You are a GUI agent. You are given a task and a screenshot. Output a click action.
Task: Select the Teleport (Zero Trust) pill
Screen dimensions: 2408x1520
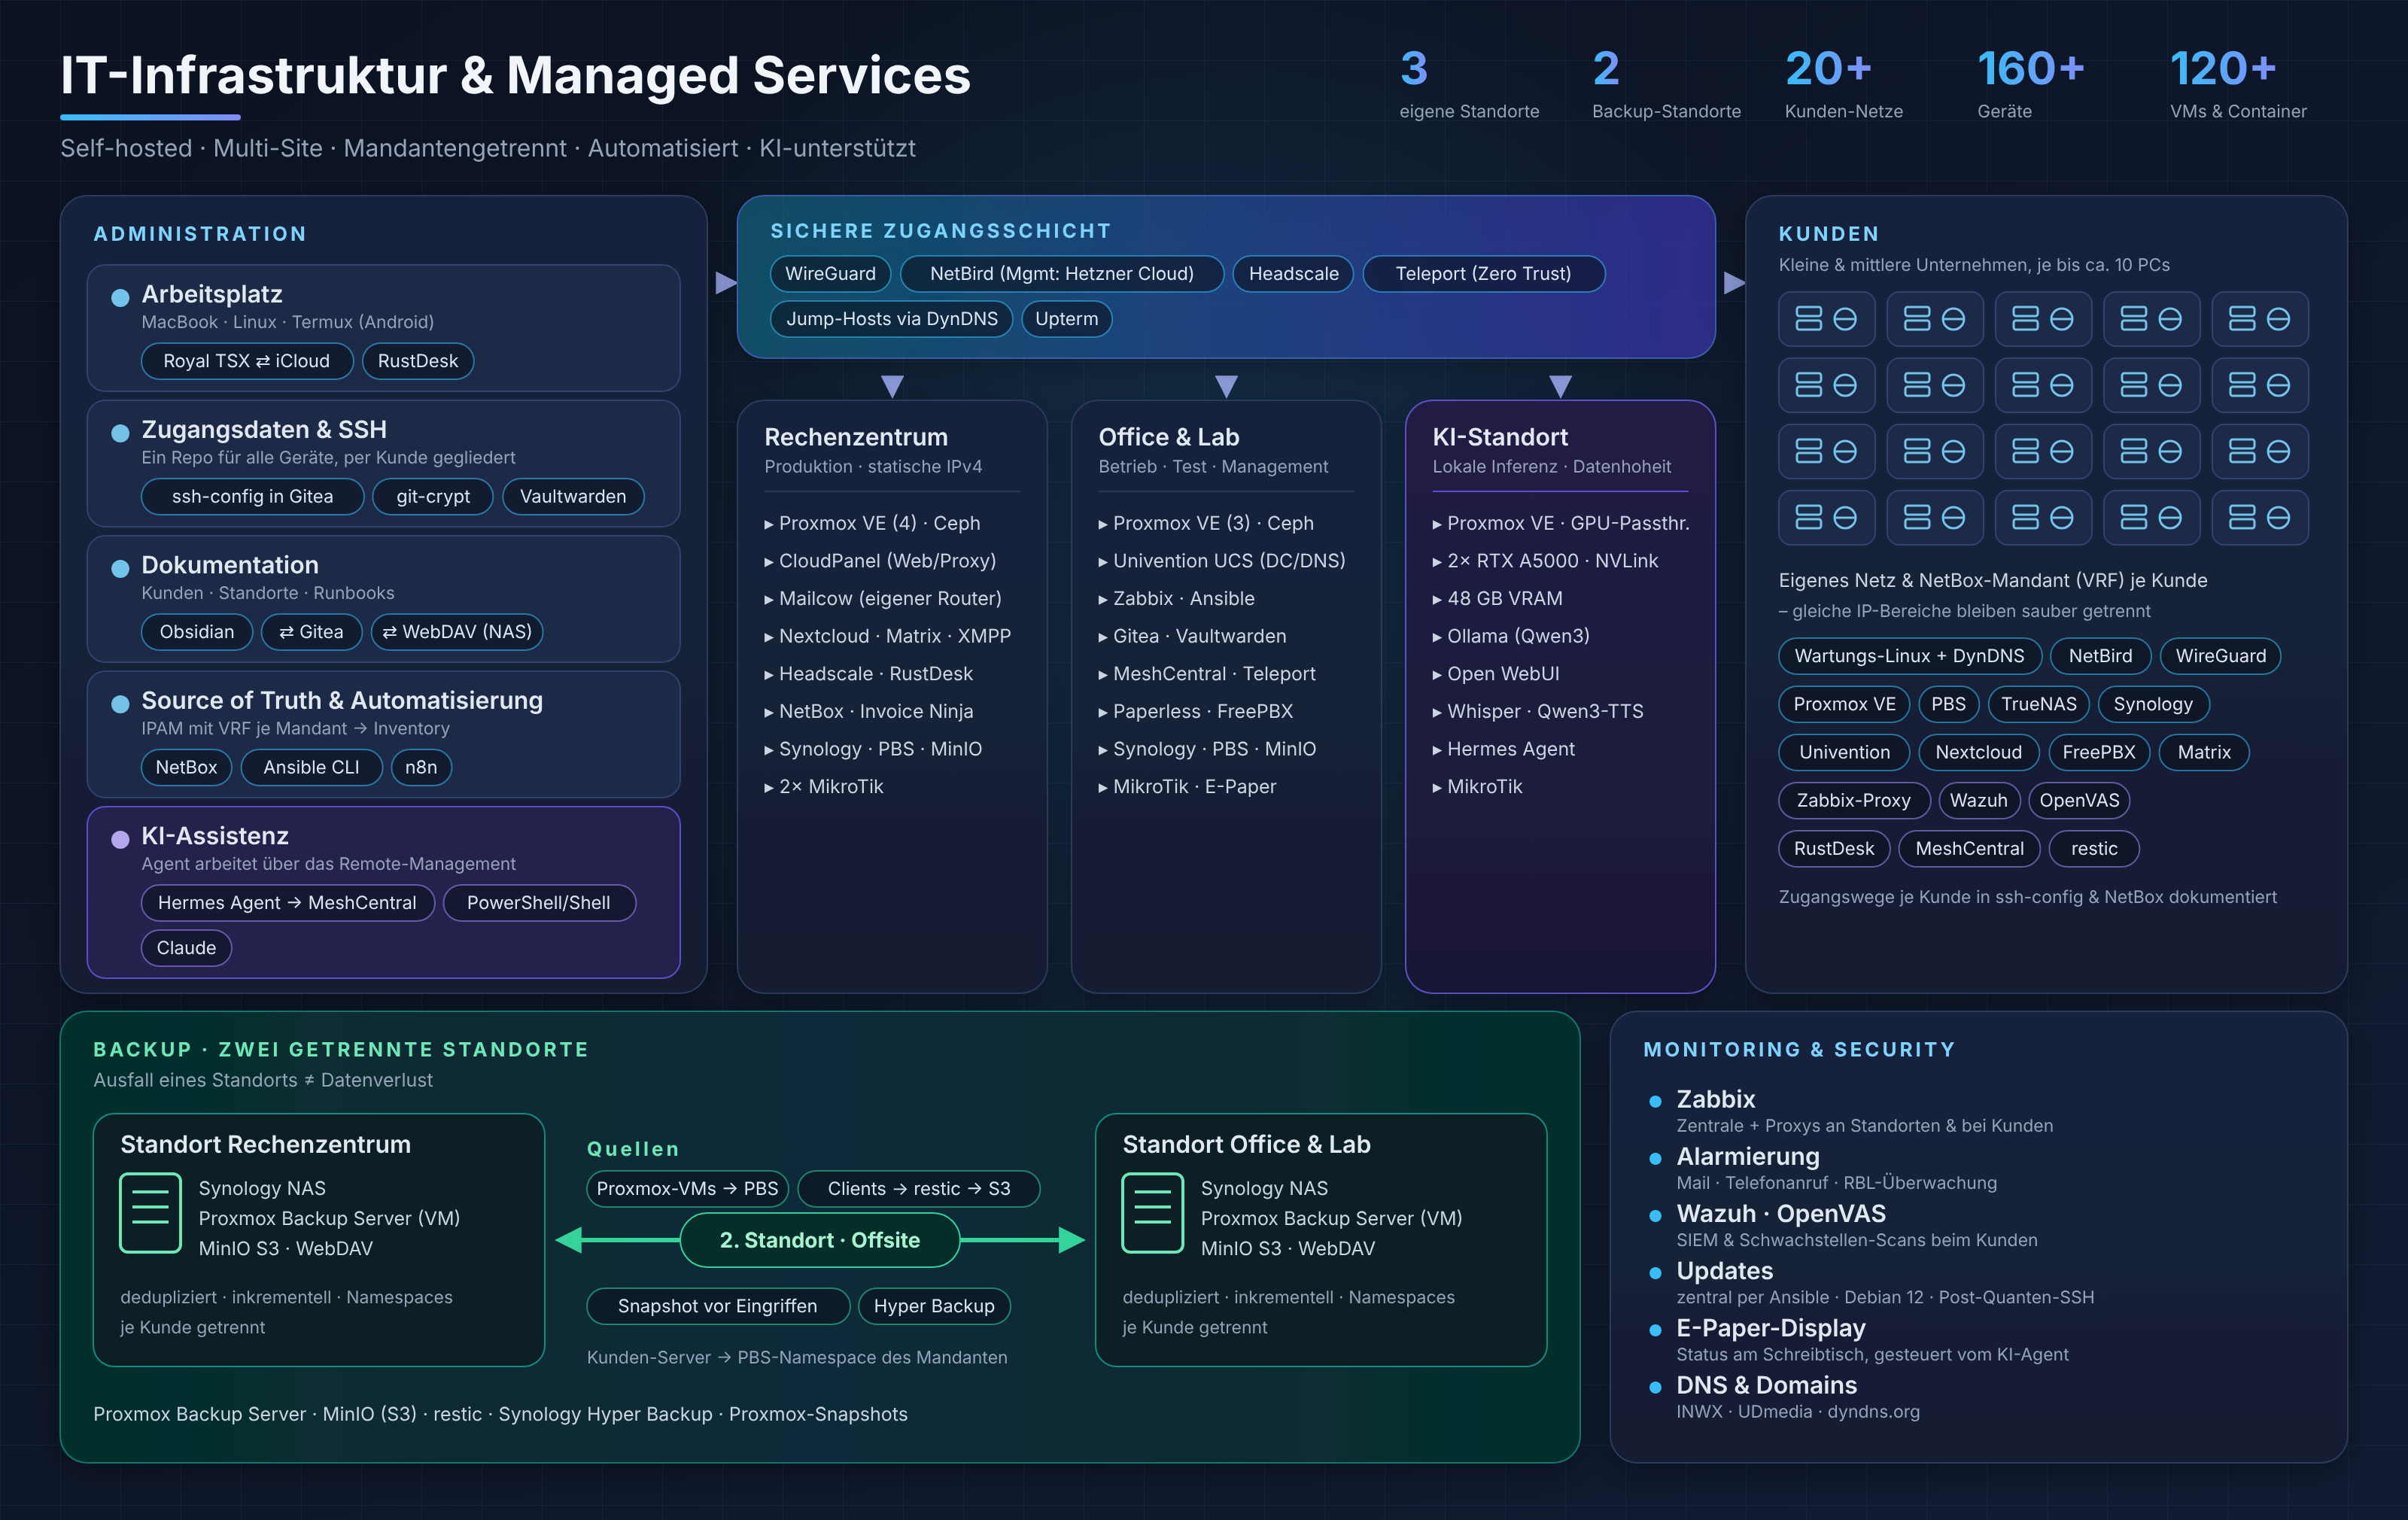[1483, 274]
